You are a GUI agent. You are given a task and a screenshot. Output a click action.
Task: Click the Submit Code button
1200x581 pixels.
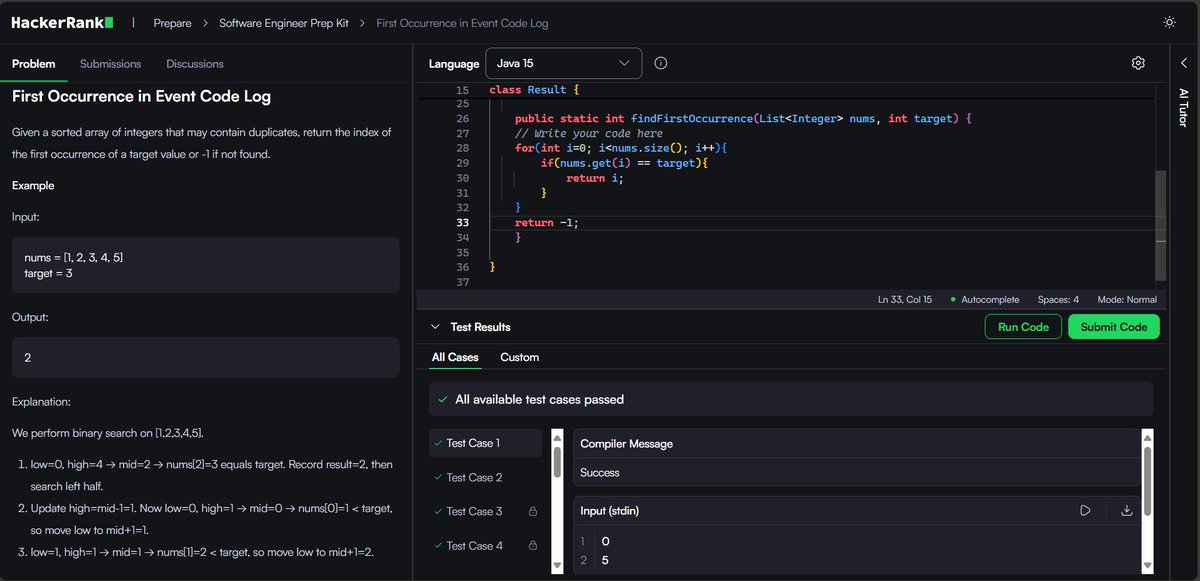[1113, 326]
